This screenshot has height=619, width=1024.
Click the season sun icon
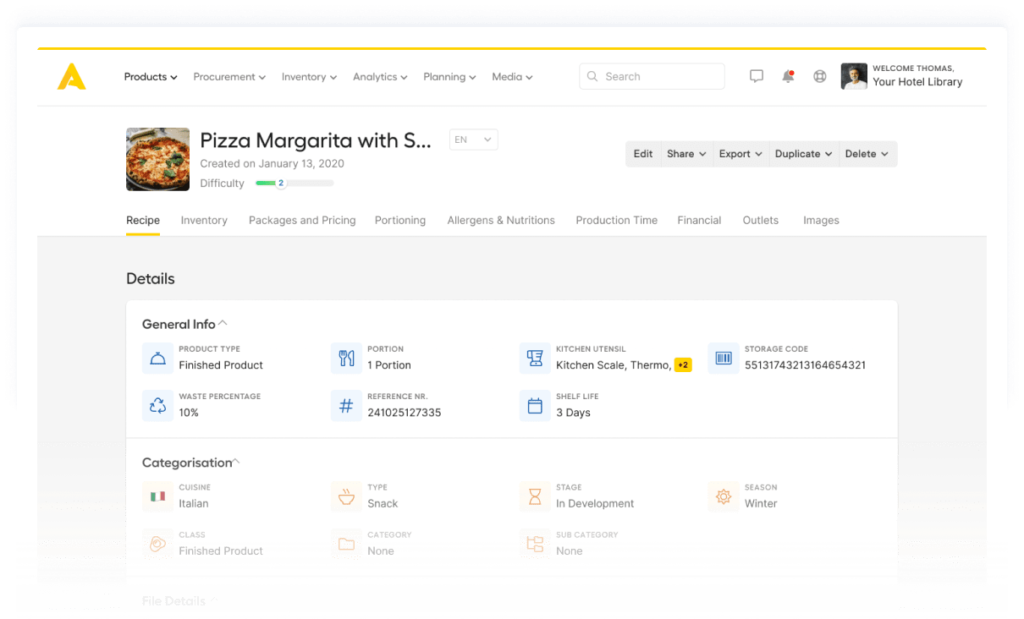(722, 496)
